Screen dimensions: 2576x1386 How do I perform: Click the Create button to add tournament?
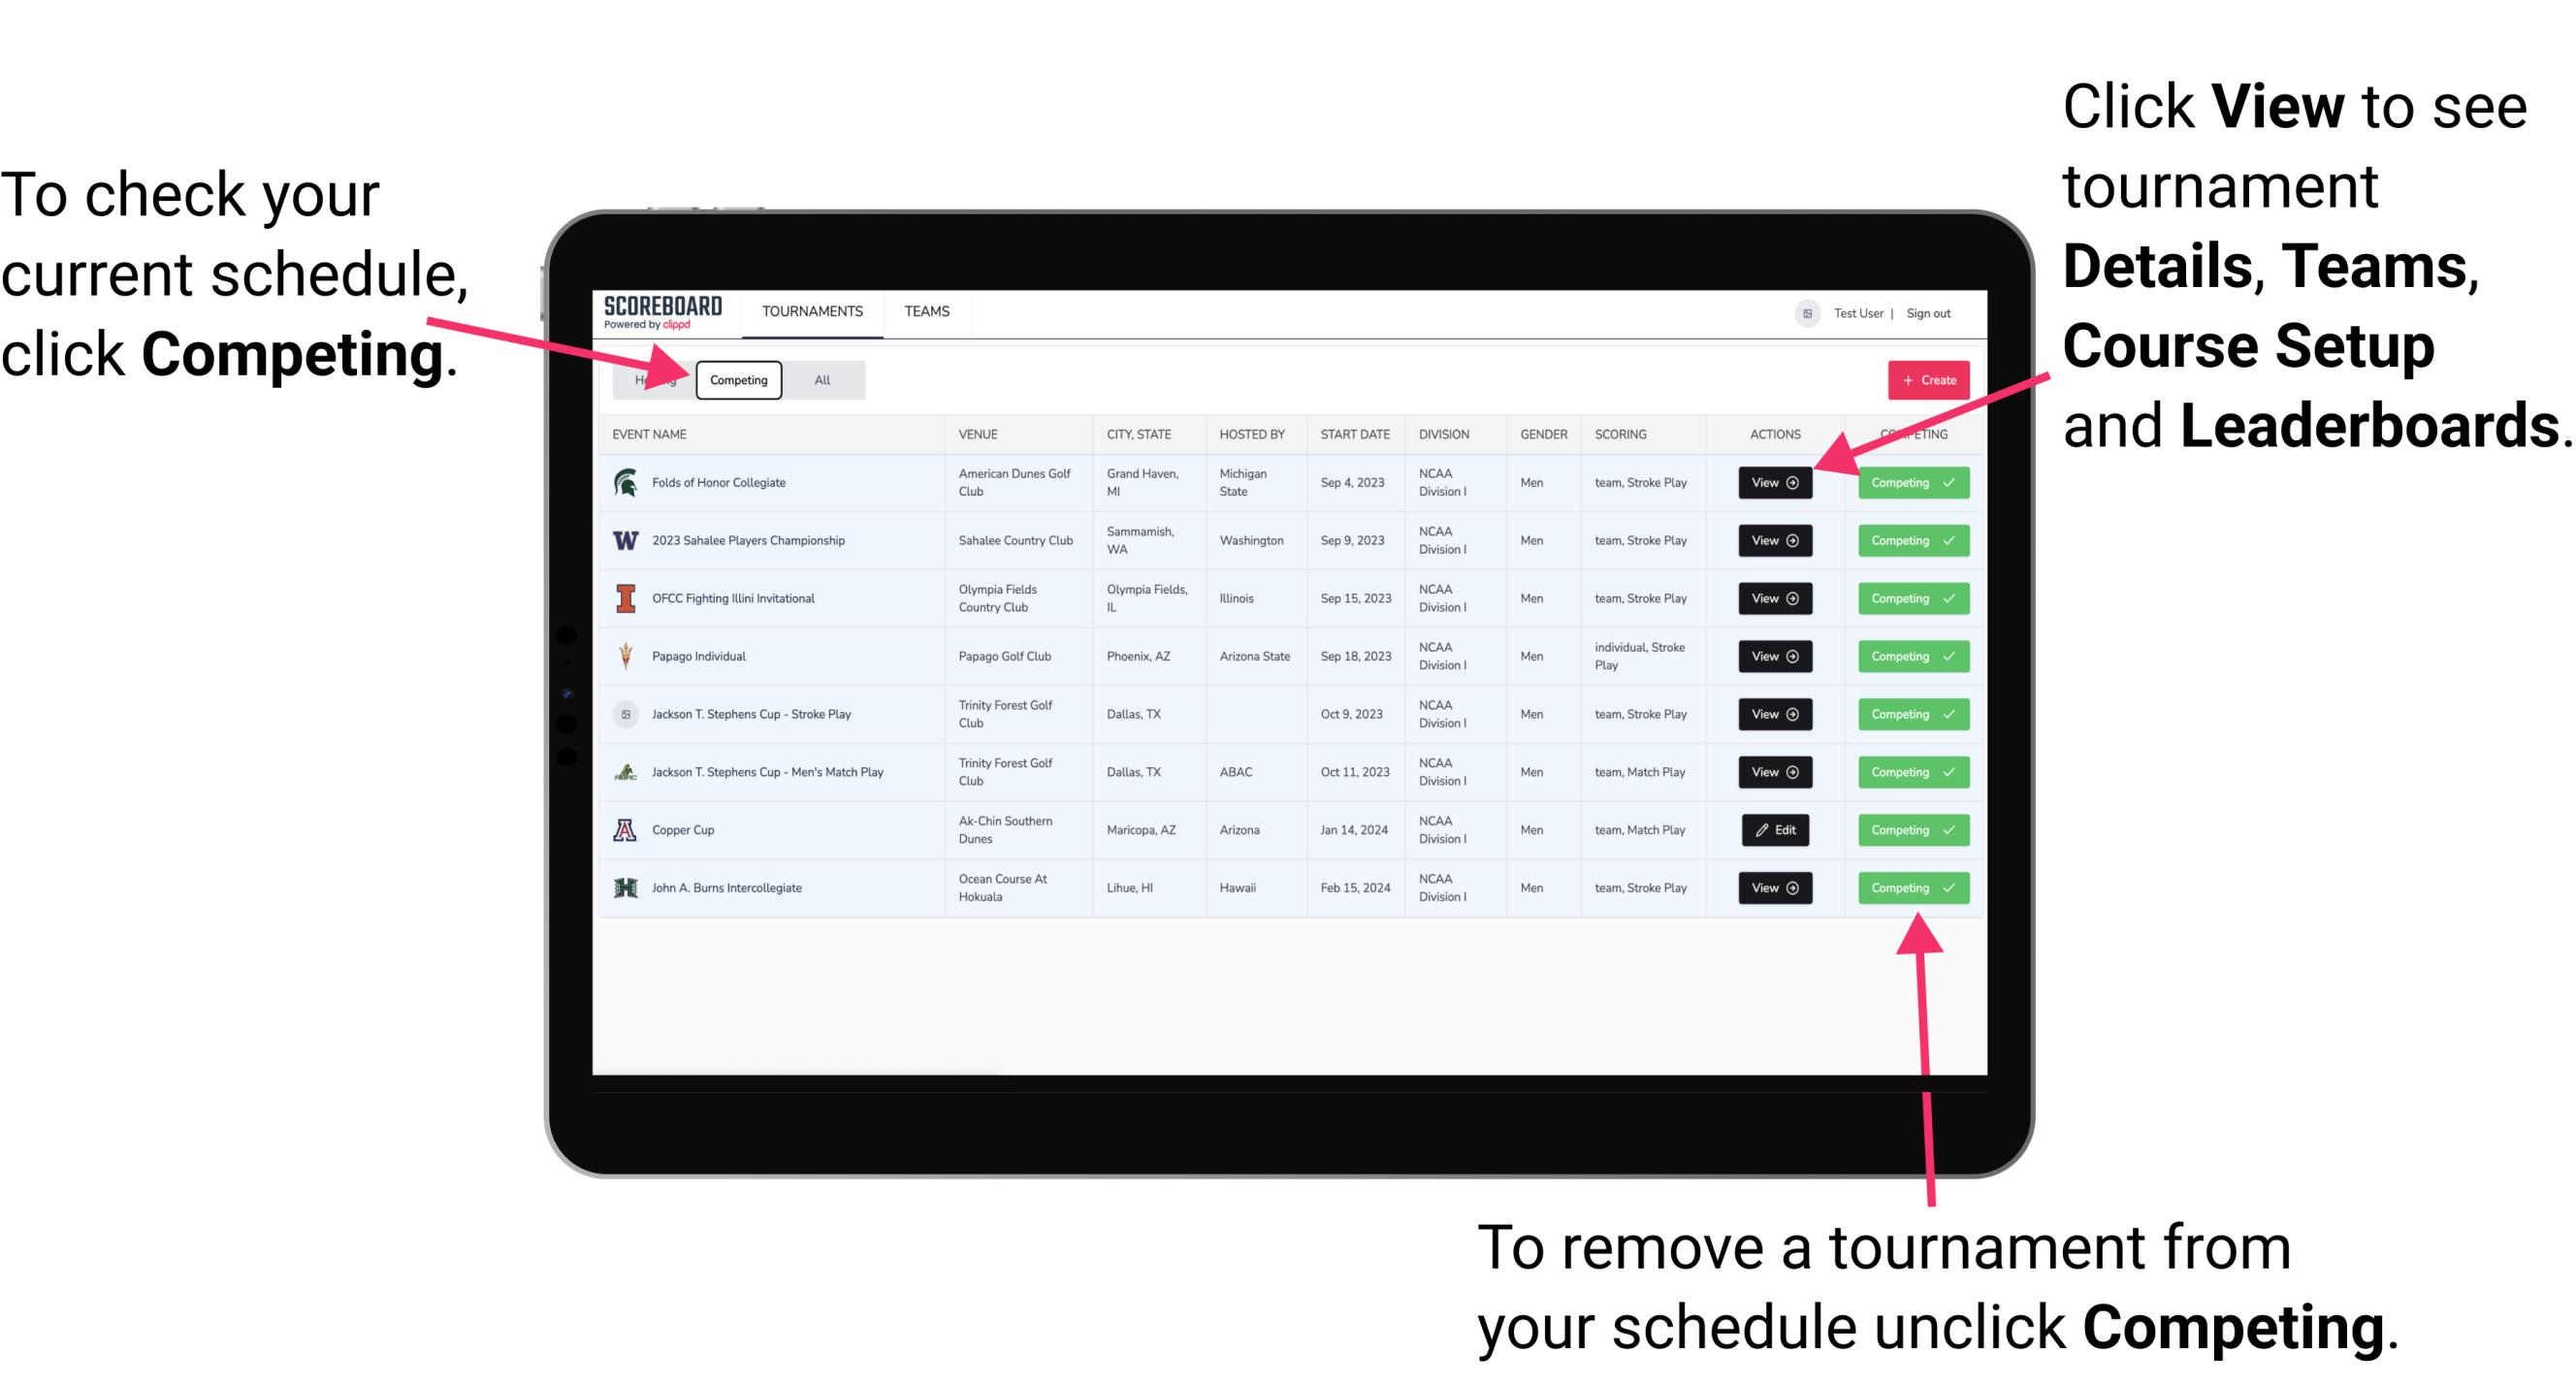(x=1922, y=379)
